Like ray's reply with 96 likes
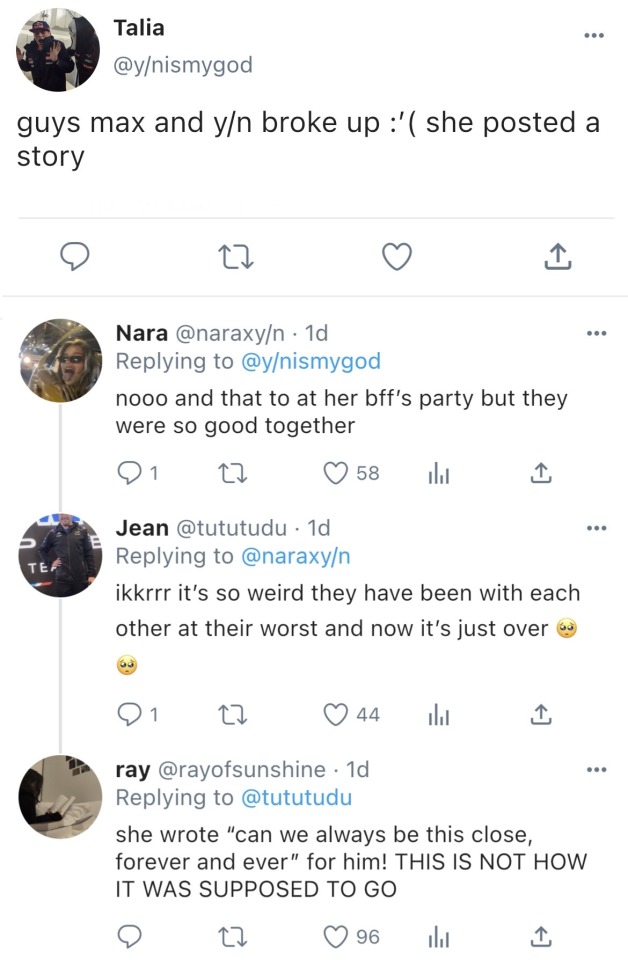This screenshot has height=960, width=628. [x=336, y=936]
